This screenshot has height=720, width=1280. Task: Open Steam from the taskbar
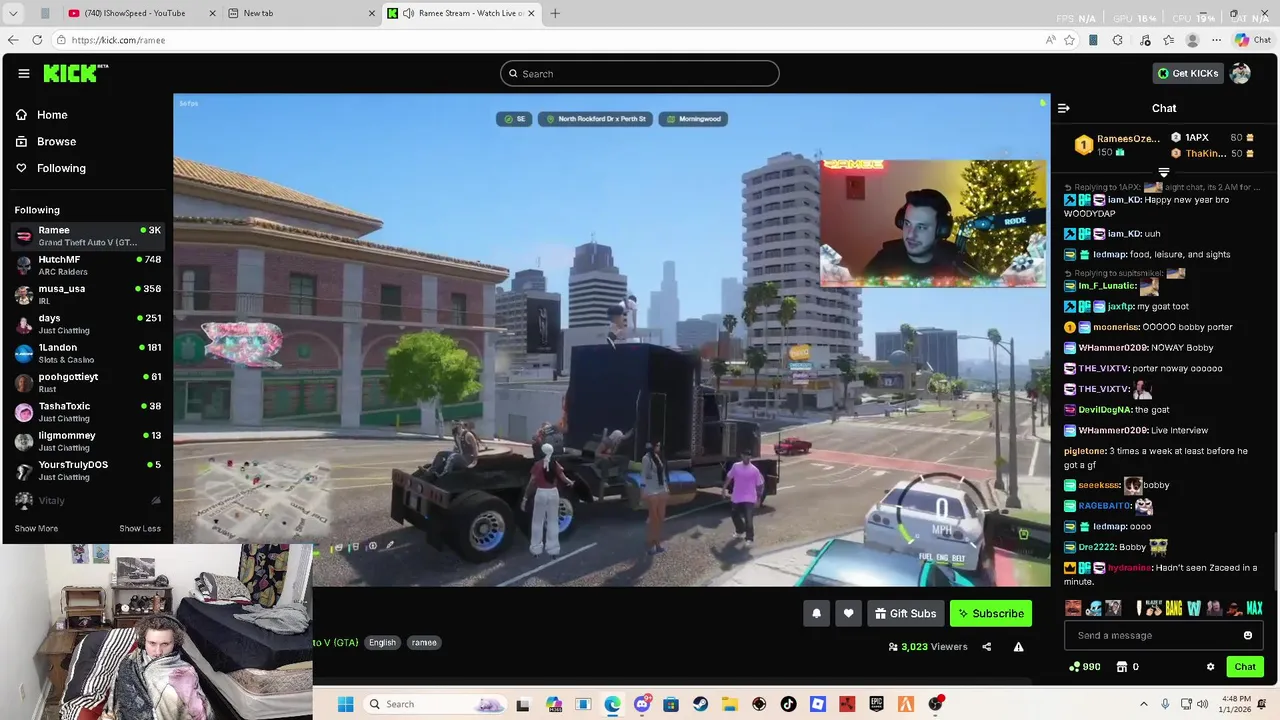pyautogui.click(x=700, y=704)
